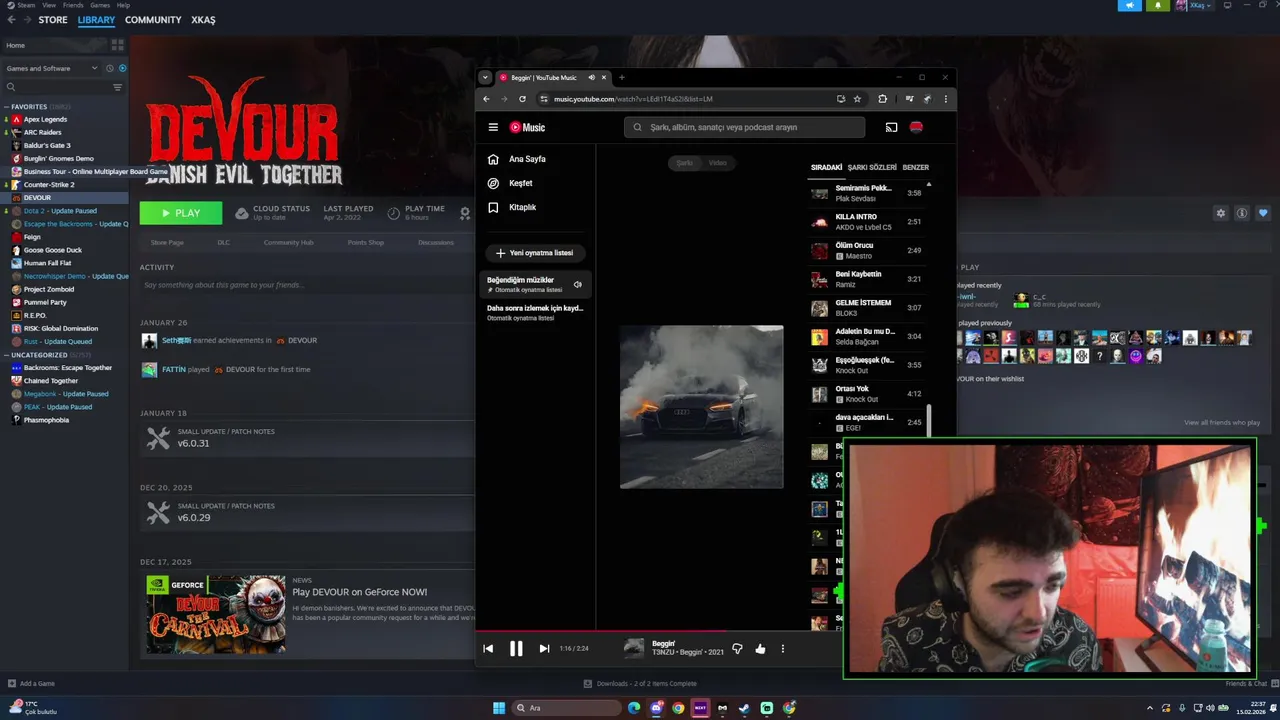Open Steam COMMUNITY tab

[x=153, y=20]
